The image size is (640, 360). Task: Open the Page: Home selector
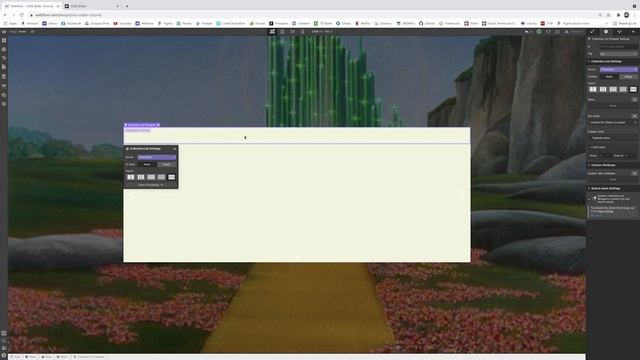click(x=19, y=31)
